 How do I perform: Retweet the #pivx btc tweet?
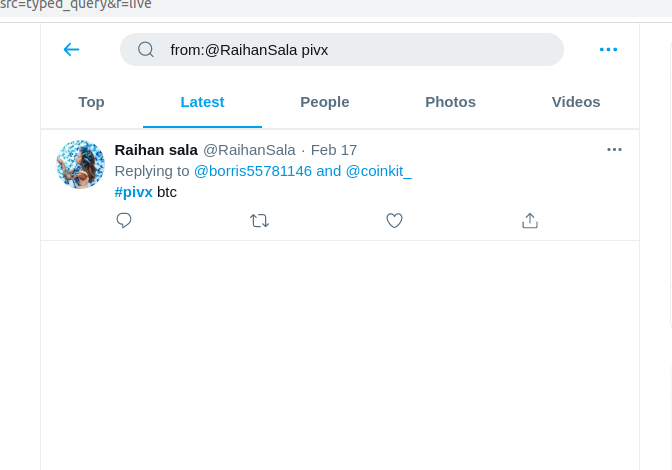[259, 221]
